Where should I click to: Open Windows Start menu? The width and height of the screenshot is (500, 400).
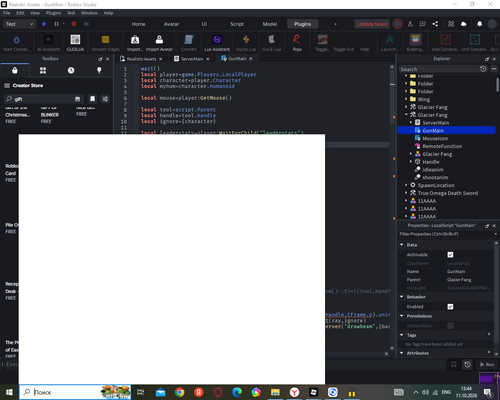(x=9, y=392)
